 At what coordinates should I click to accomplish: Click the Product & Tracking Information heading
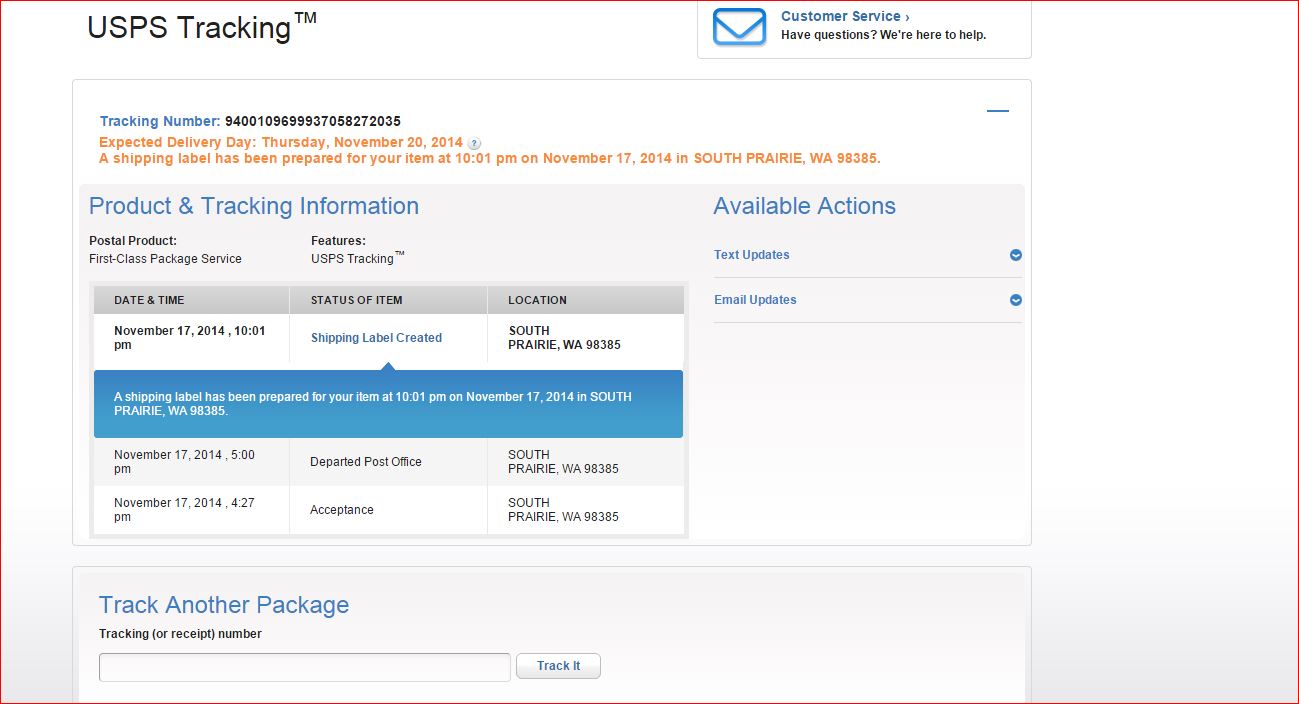coord(254,206)
